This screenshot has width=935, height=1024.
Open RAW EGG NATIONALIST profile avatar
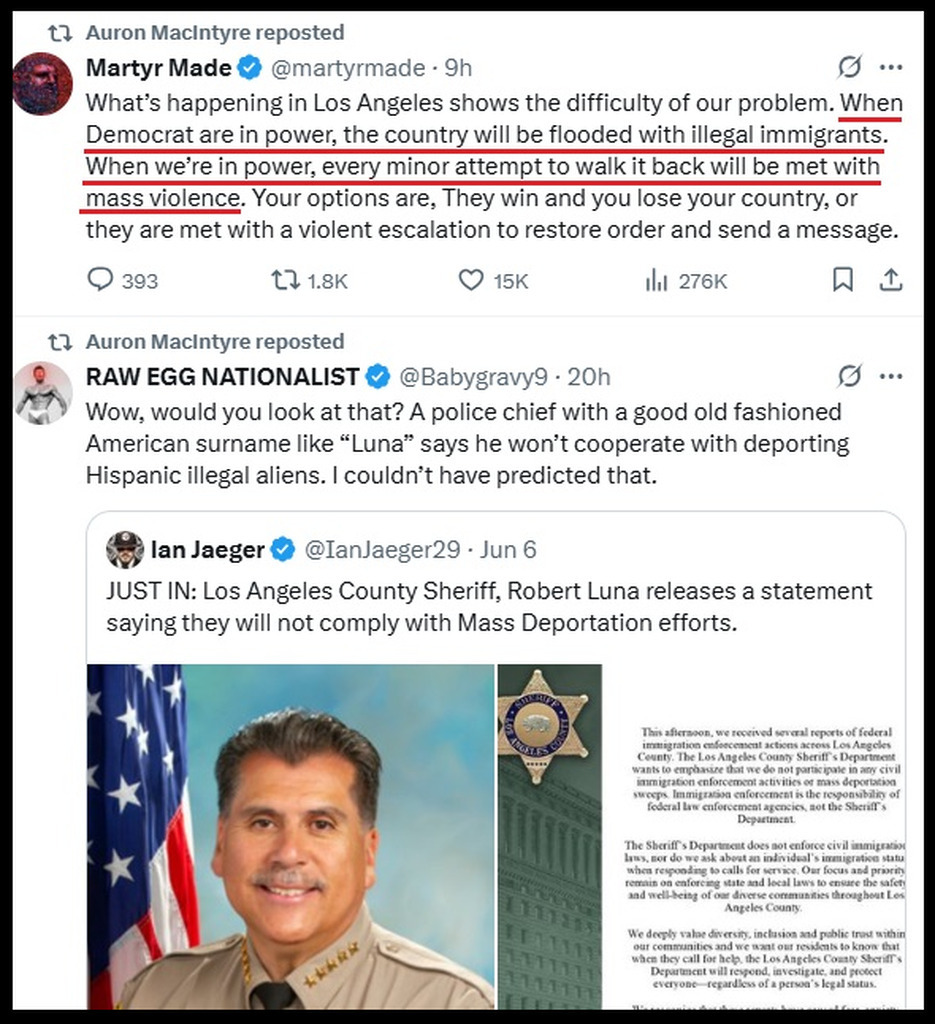[x=43, y=393]
